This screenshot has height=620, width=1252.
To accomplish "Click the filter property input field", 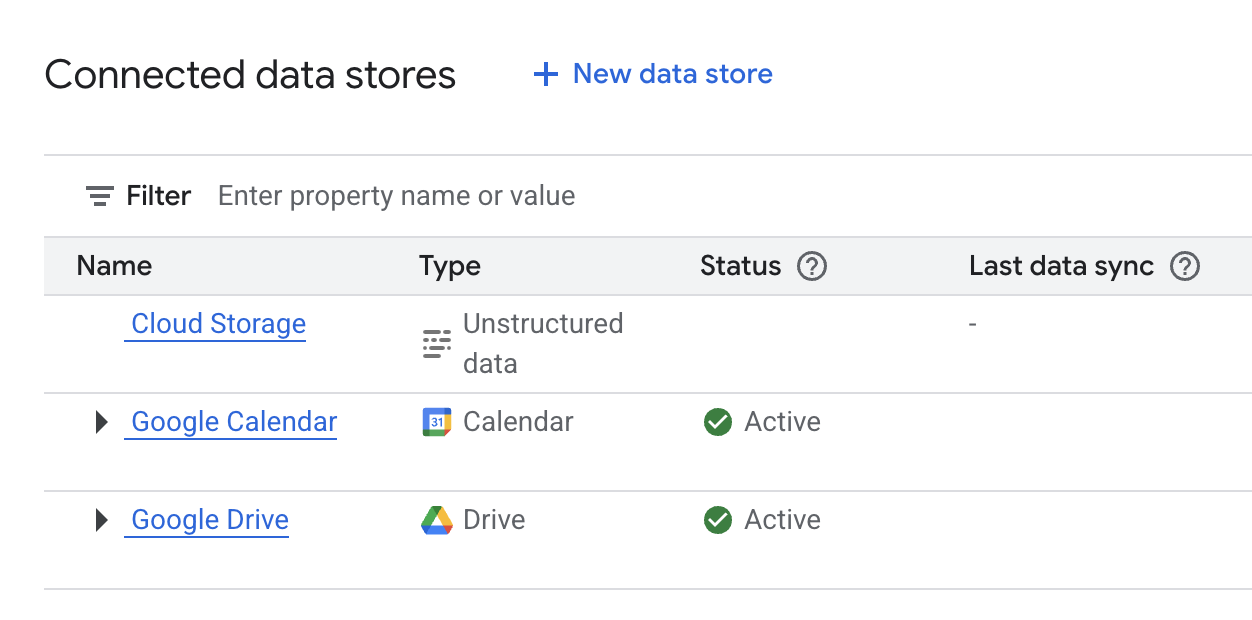I will (396, 195).
